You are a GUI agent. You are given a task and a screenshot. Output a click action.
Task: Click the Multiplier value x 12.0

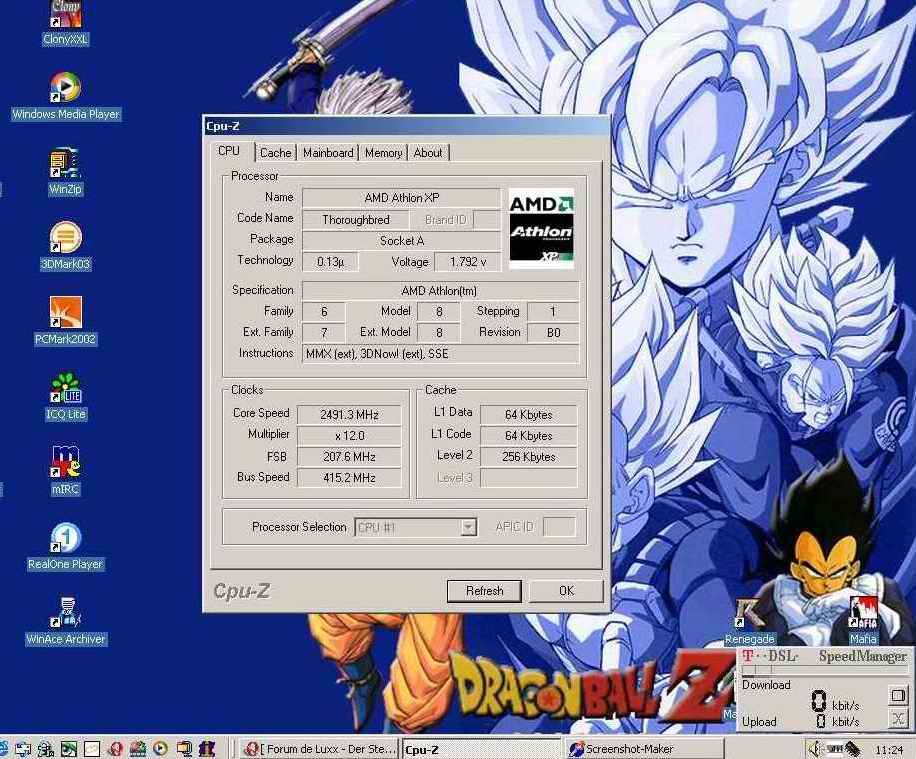point(349,436)
